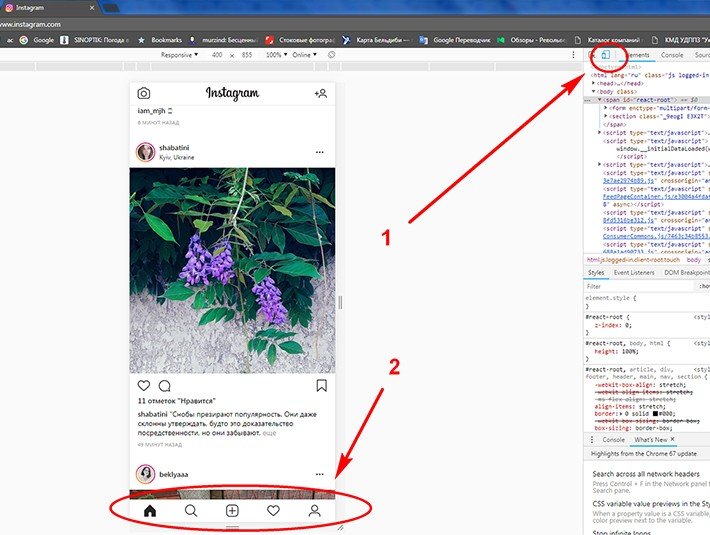Open the SINOPTIK weather bookmark
Image resolution: width=710 pixels, height=535 pixels.
pos(94,40)
